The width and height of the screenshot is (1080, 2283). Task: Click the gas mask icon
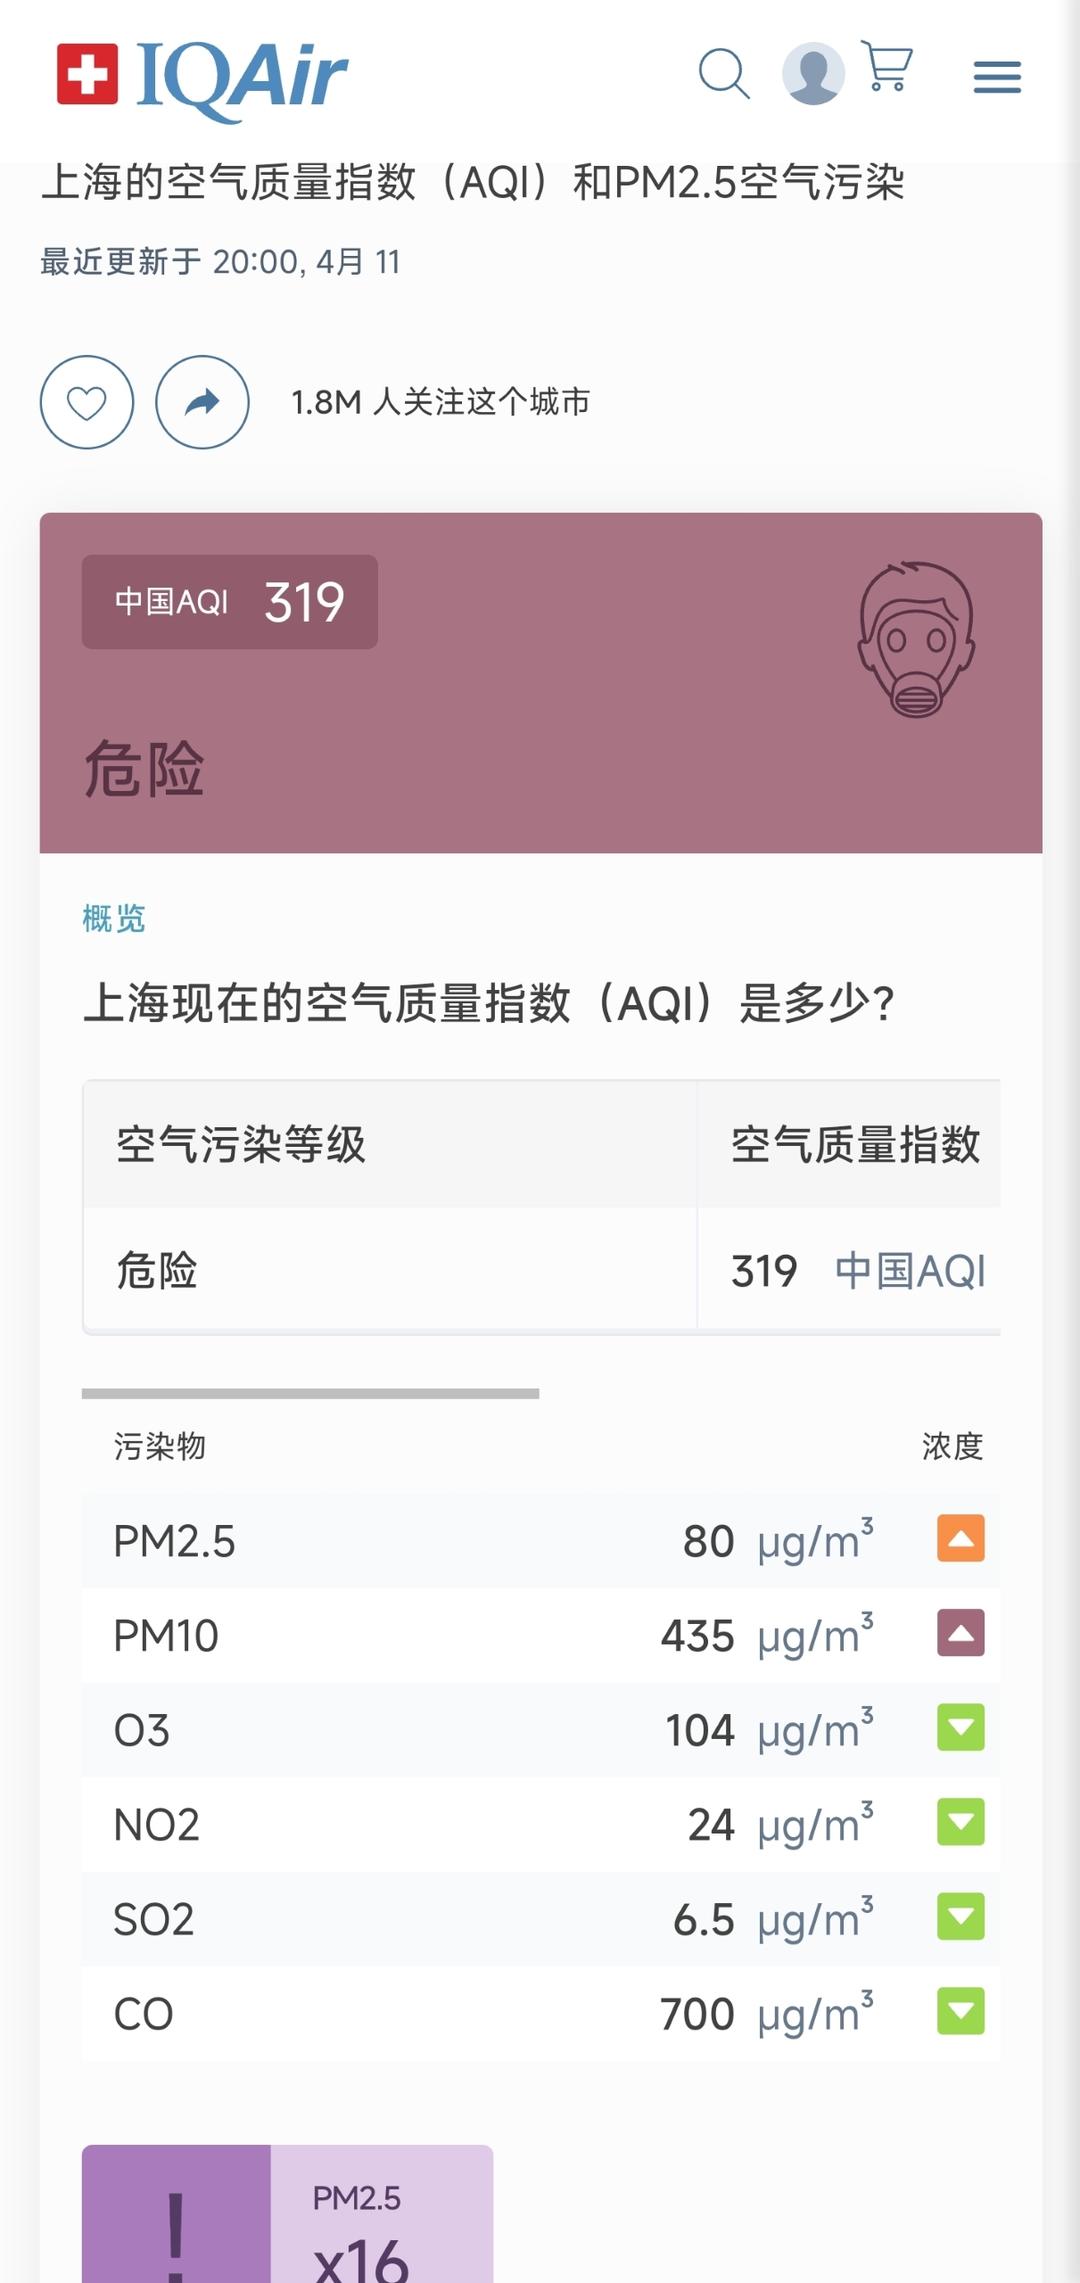coord(916,639)
